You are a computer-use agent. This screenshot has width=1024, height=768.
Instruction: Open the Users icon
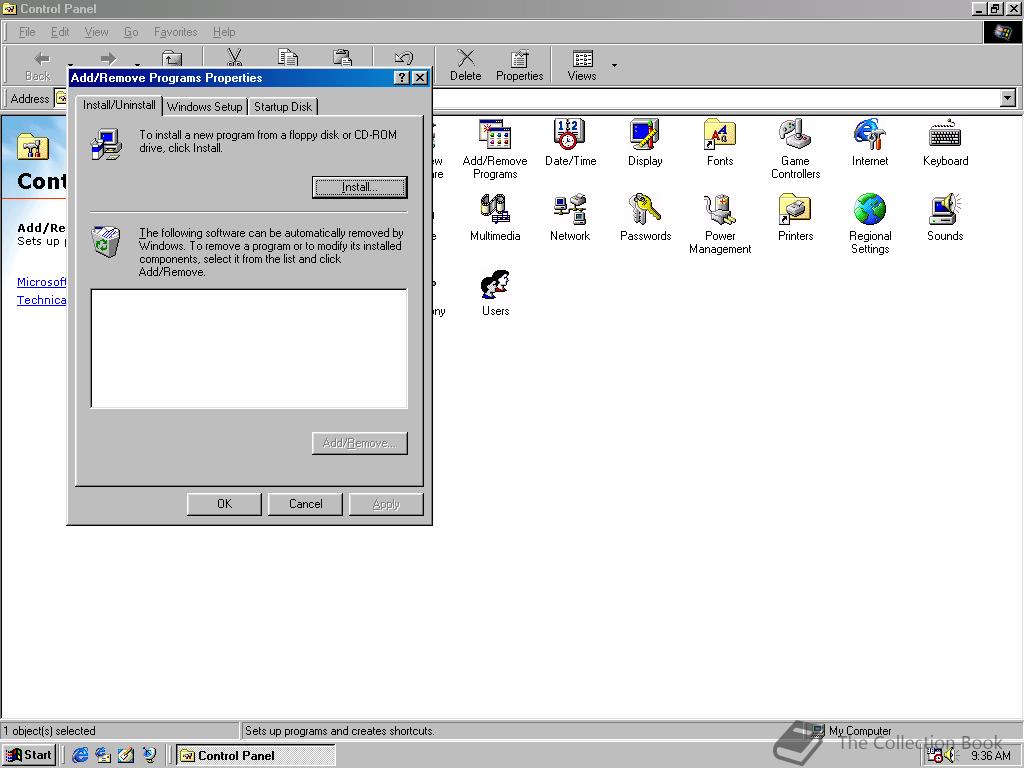point(495,293)
